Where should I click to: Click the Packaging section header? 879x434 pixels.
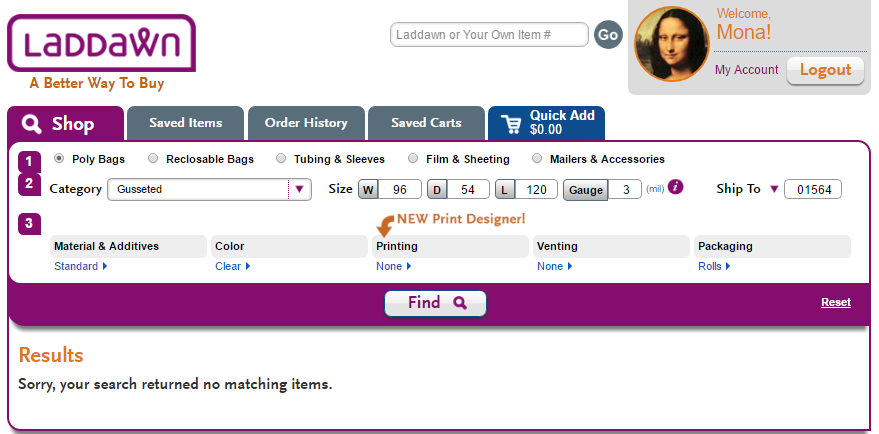click(x=772, y=246)
